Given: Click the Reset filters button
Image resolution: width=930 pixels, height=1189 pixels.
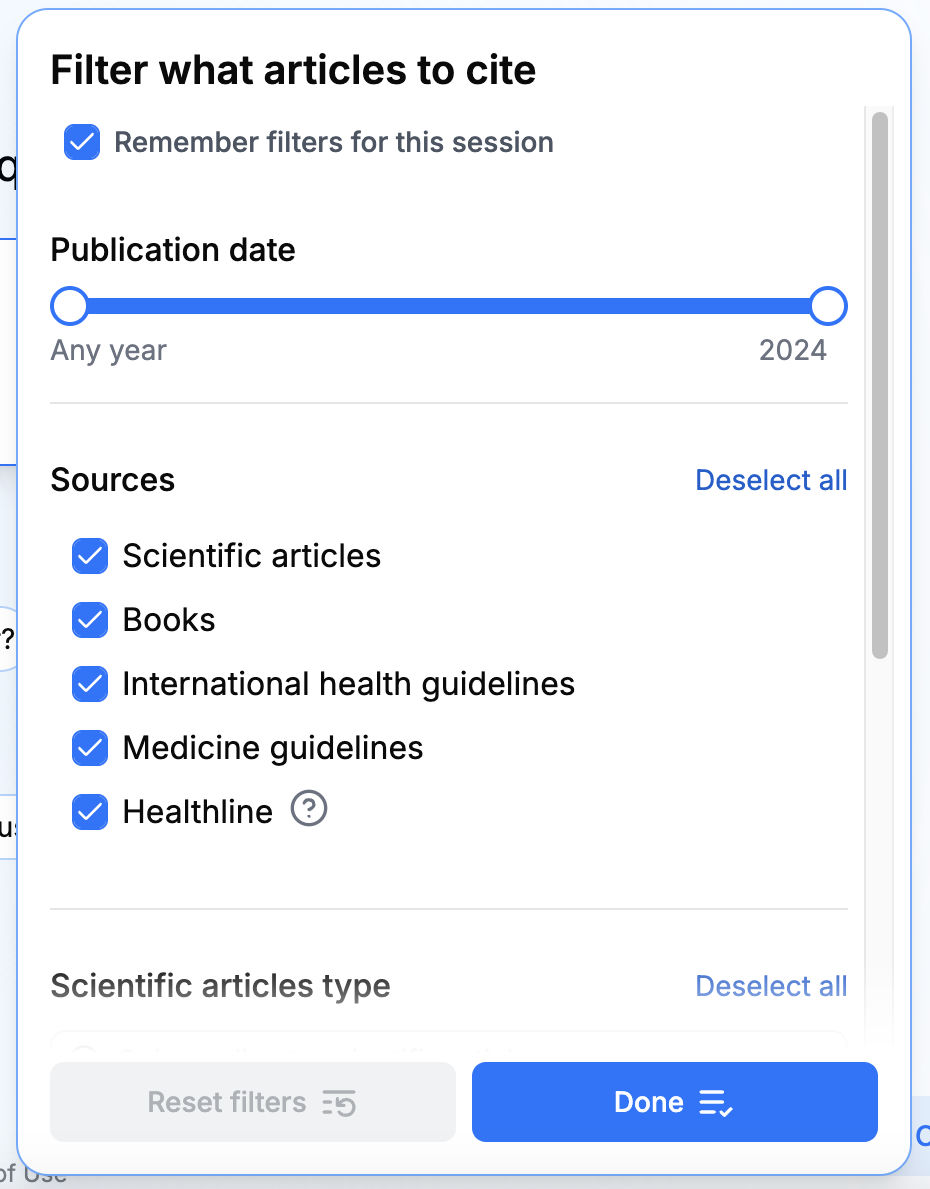Looking at the screenshot, I should (x=252, y=1102).
